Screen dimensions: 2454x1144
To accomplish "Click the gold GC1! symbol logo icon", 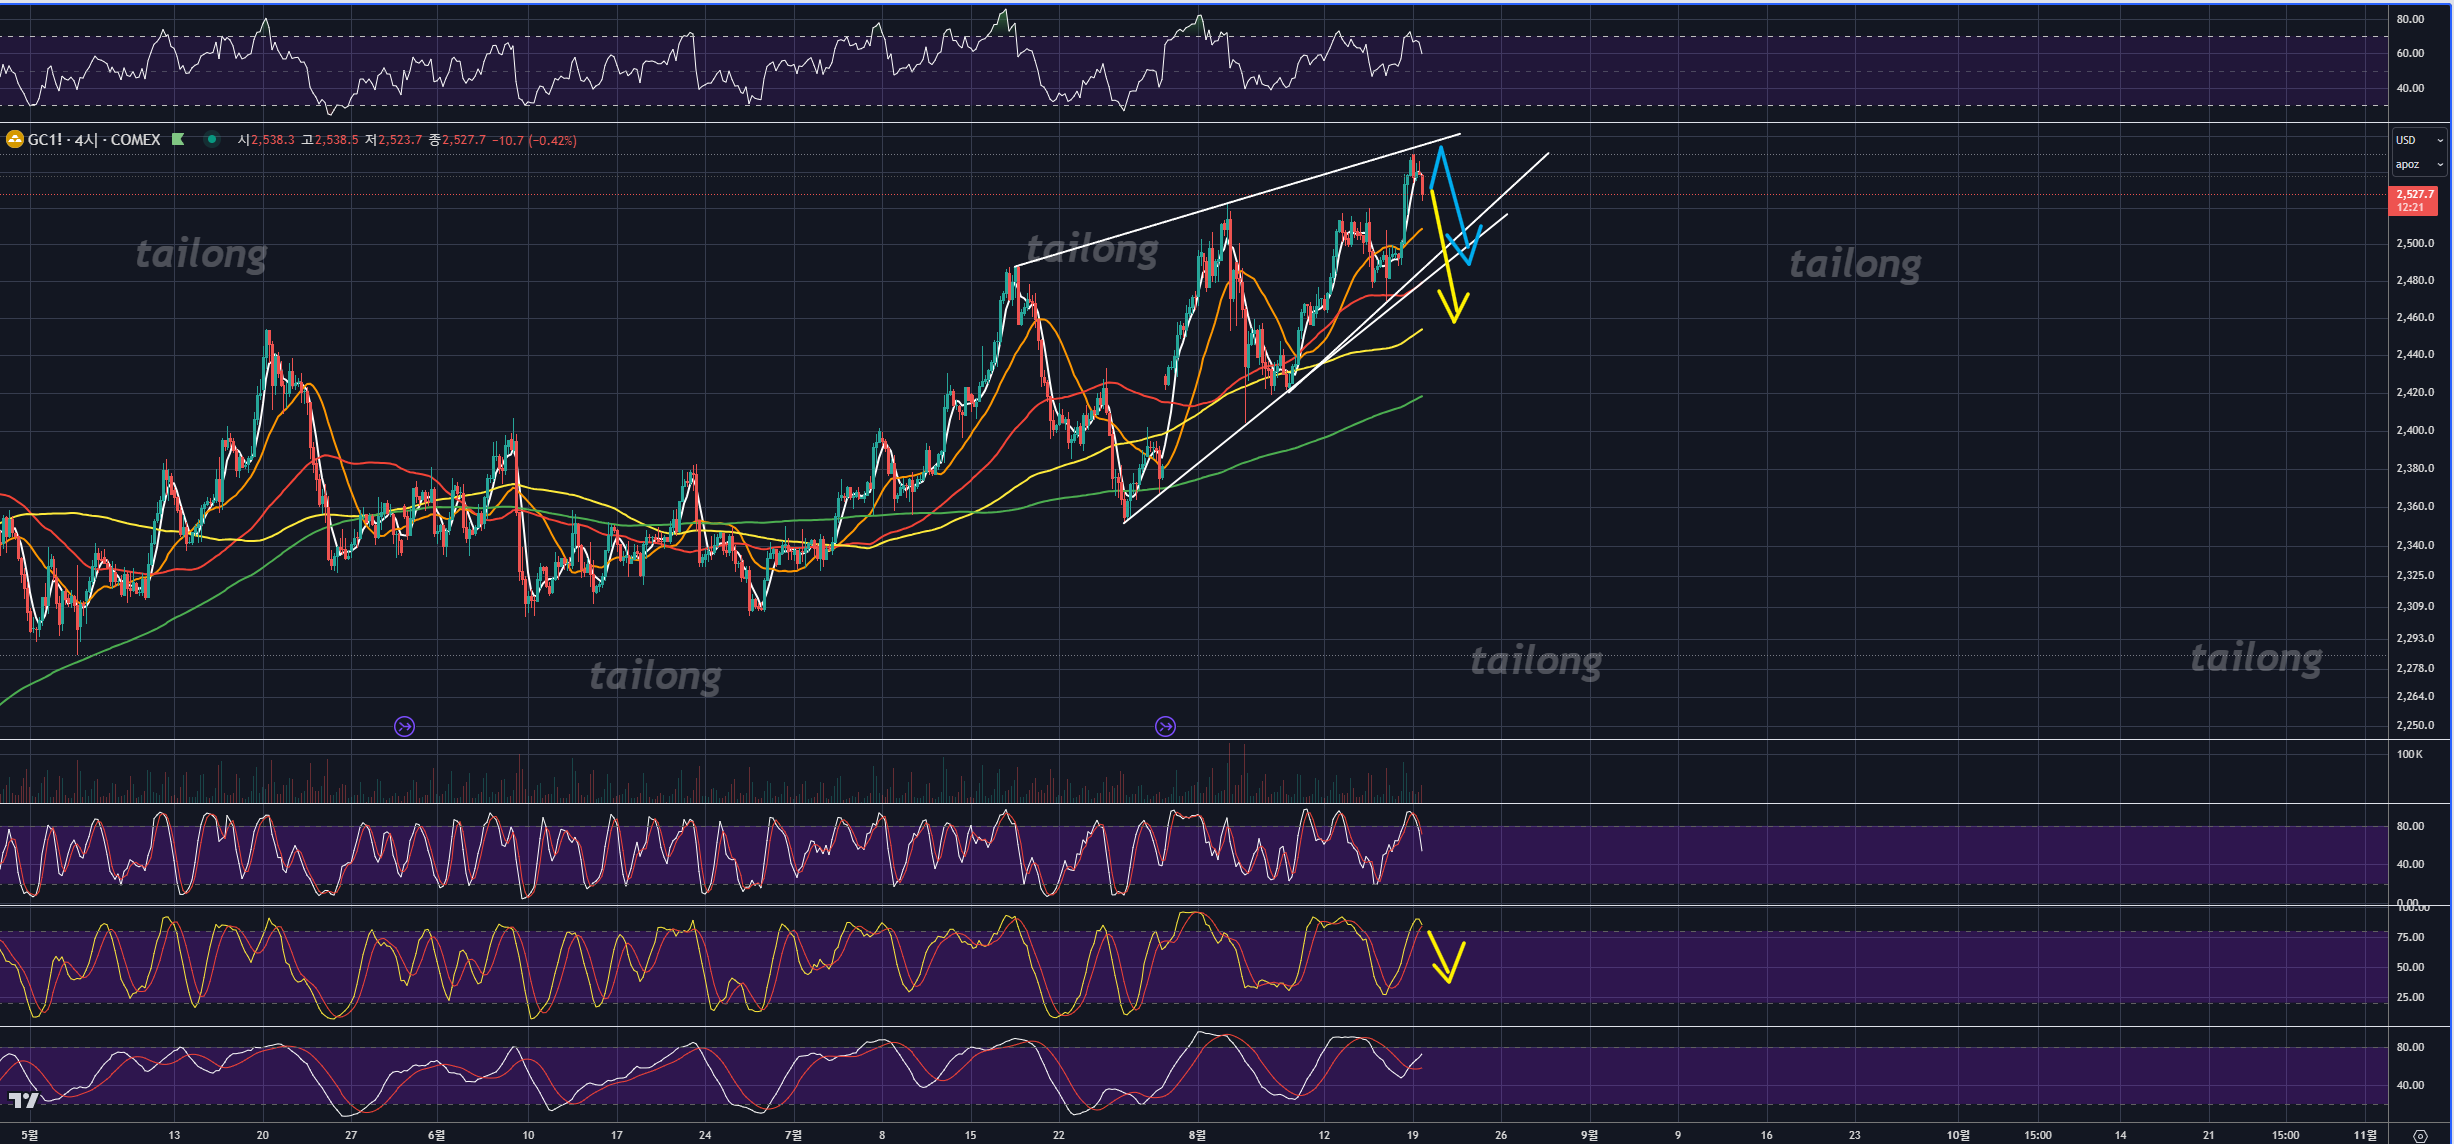I will pos(14,140).
